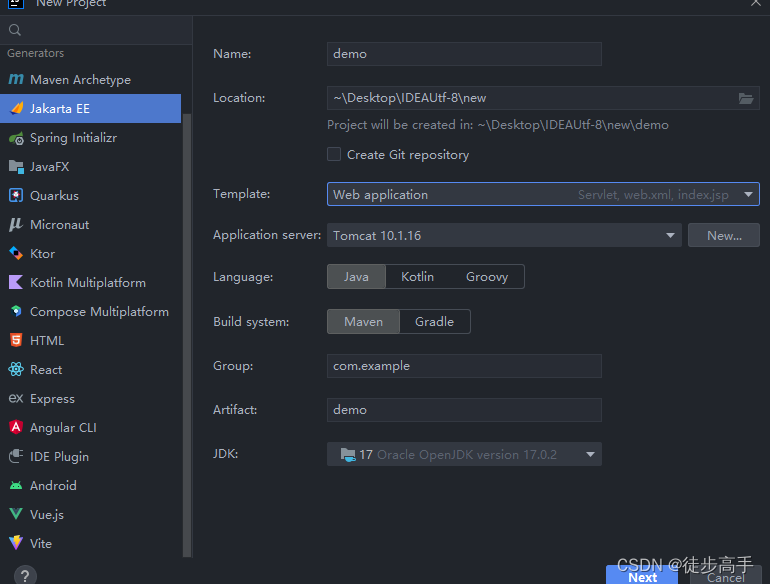The height and width of the screenshot is (584, 770).
Task: Choose Maven as build system
Action: 363,322
